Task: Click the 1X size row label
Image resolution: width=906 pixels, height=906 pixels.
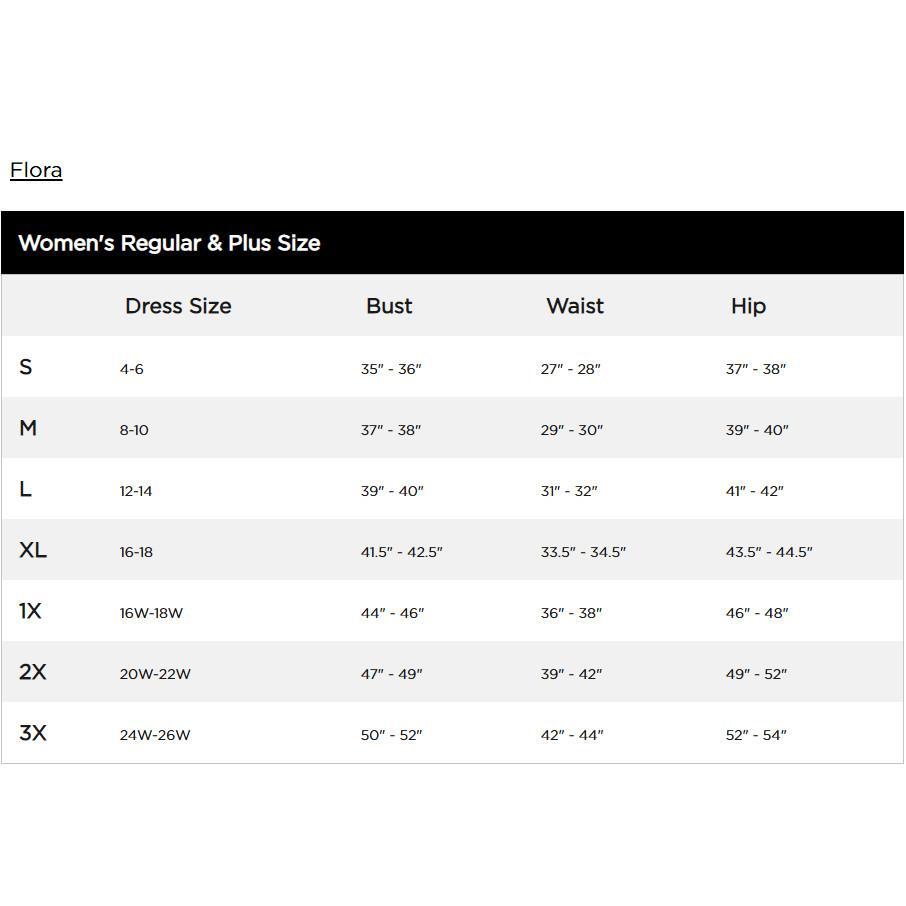Action: click(30, 611)
